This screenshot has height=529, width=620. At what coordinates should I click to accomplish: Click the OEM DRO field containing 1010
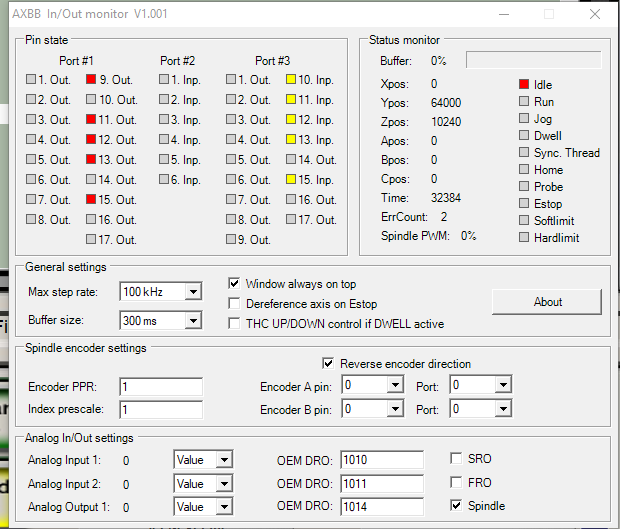pos(382,460)
